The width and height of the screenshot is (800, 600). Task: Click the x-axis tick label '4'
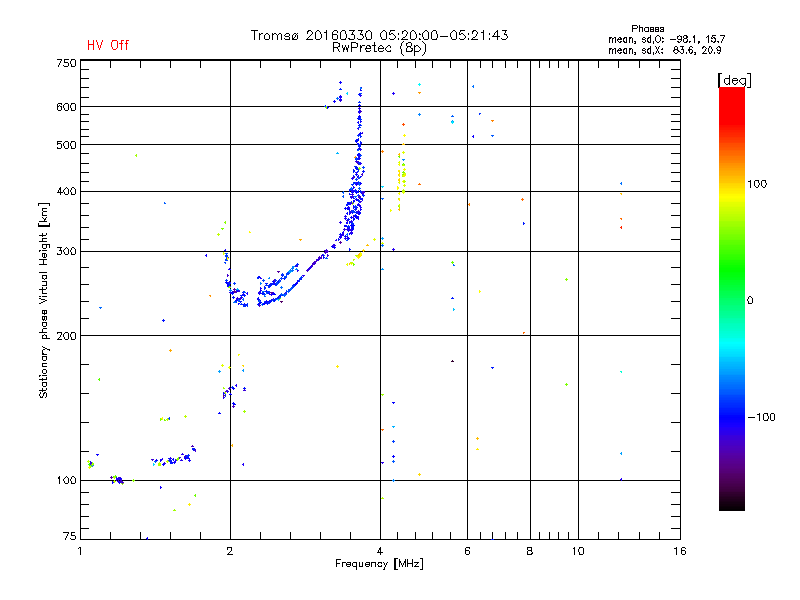point(380,552)
